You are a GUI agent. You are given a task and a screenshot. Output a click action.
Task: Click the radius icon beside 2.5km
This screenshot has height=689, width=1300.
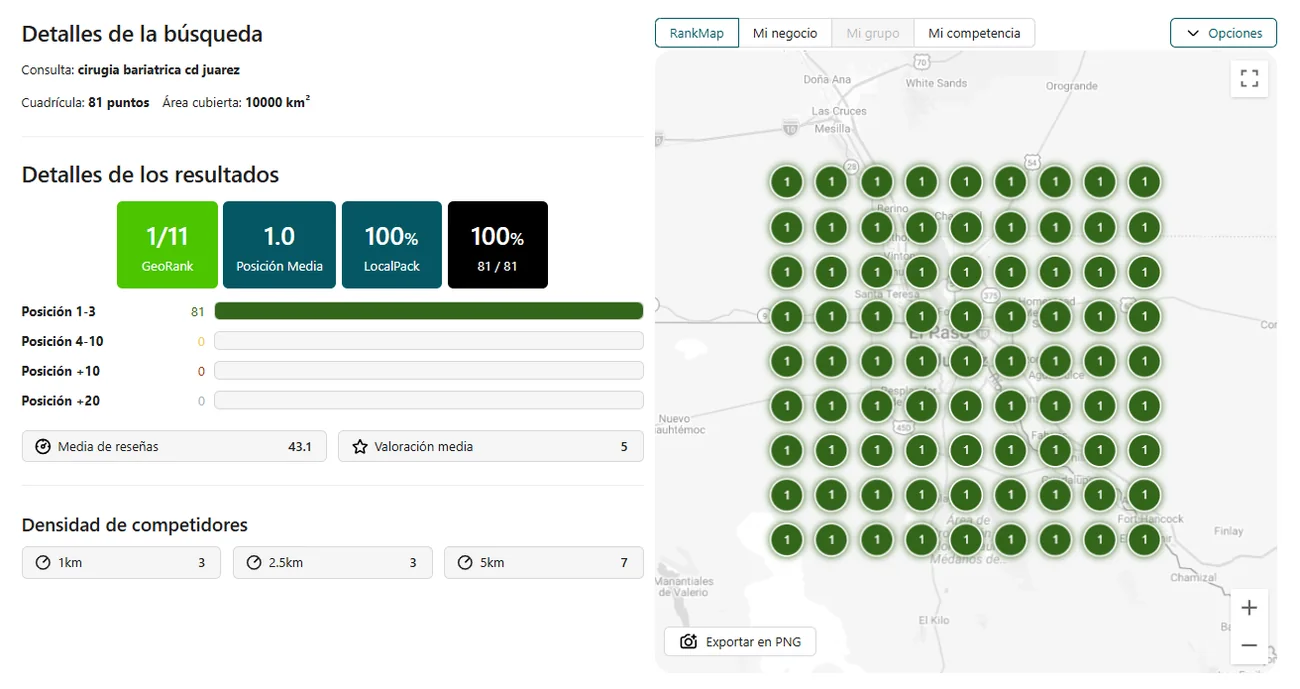click(x=254, y=563)
